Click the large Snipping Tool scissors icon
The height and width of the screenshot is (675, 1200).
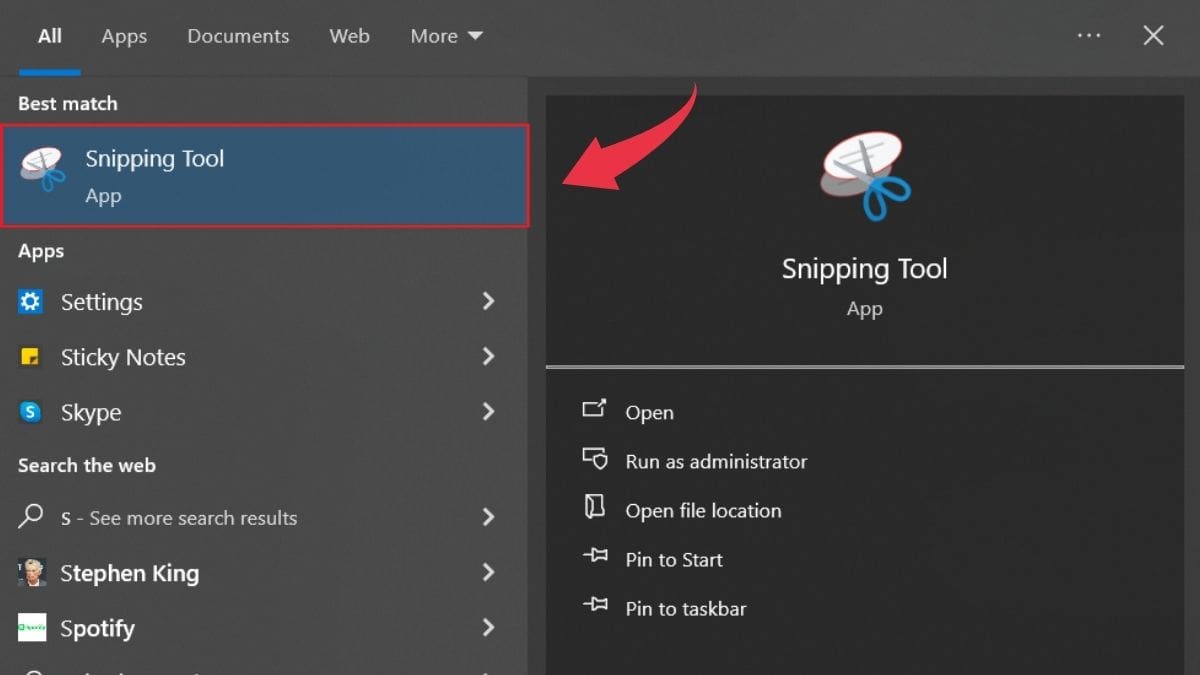coord(864,176)
